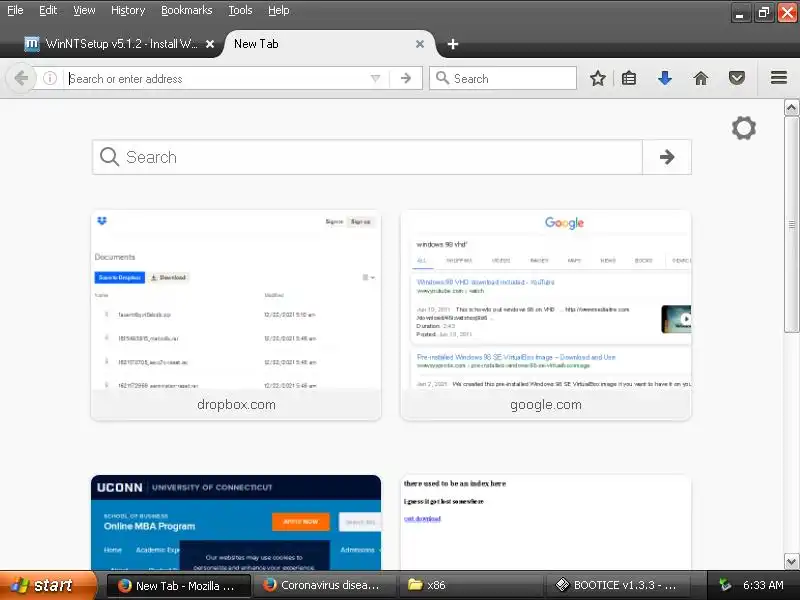Restore down the browser window

click(x=764, y=13)
